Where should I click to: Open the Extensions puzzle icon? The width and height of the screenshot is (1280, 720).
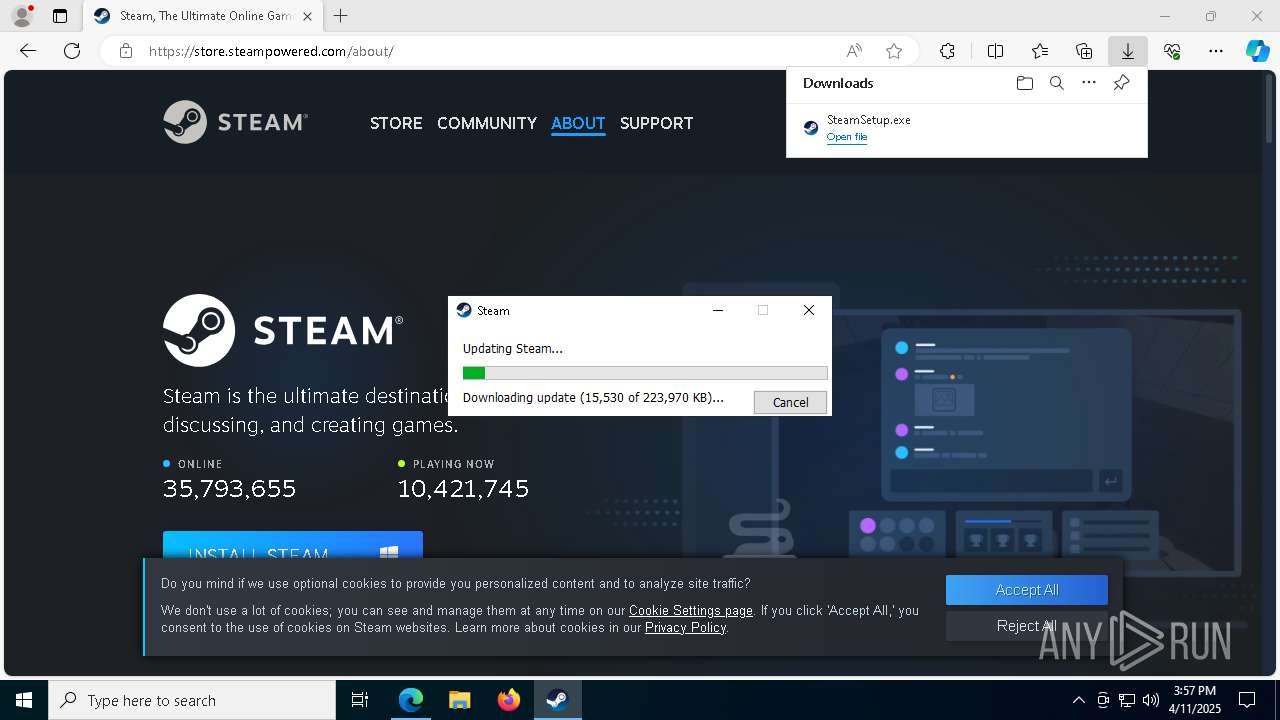pos(947,51)
